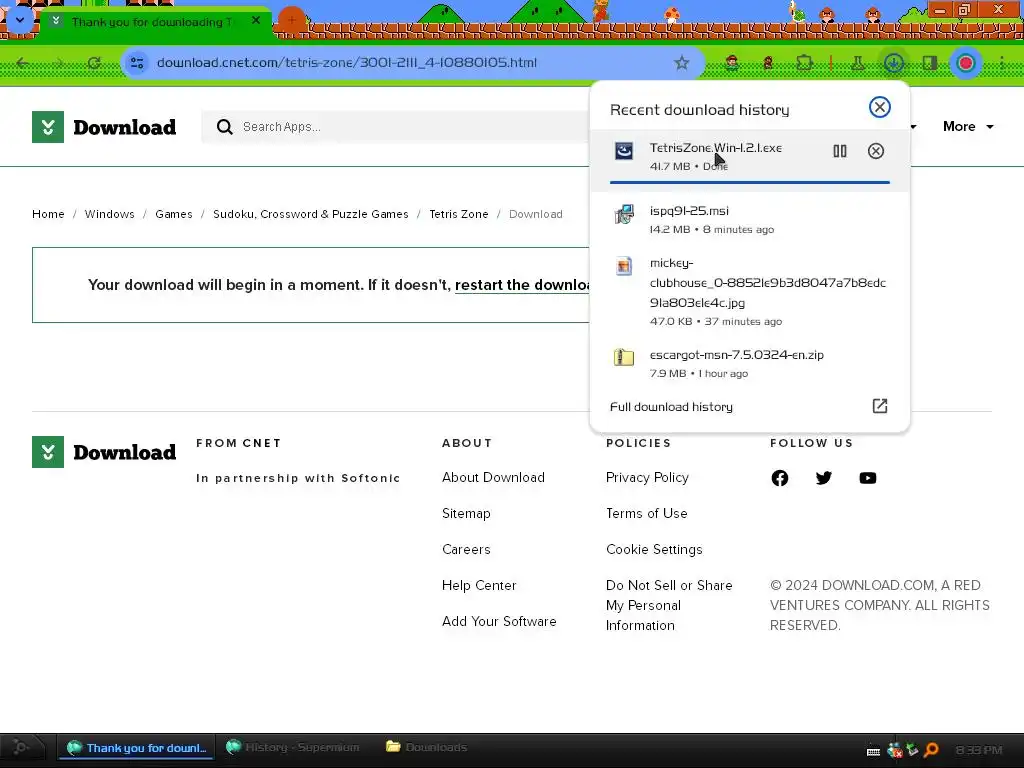Open the Chrome Labs flask icon

857,63
